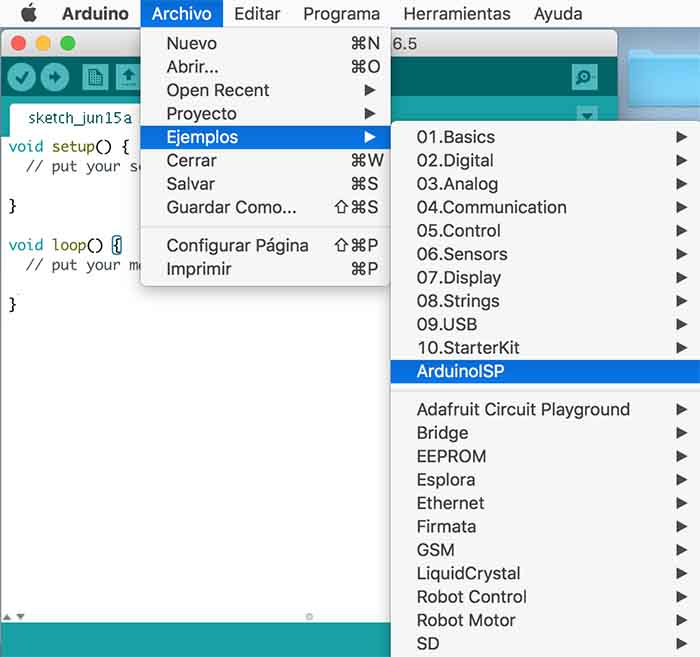Open the ArduinoISP example
Screen dimensions: 700x657
(x=545, y=371)
